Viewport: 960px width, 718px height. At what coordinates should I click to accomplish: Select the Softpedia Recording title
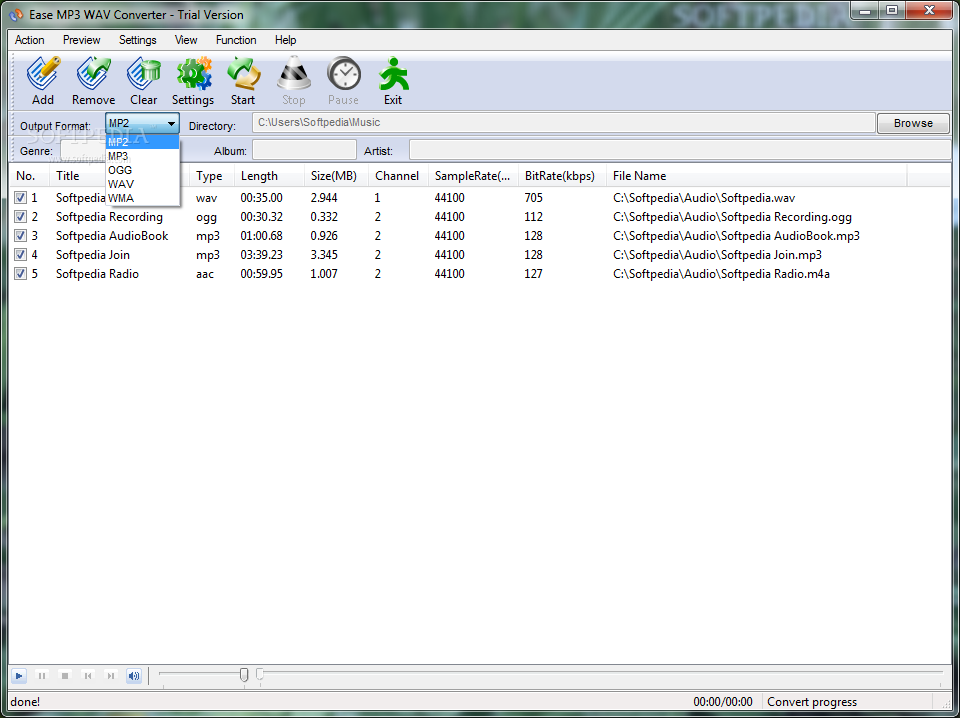pos(109,217)
